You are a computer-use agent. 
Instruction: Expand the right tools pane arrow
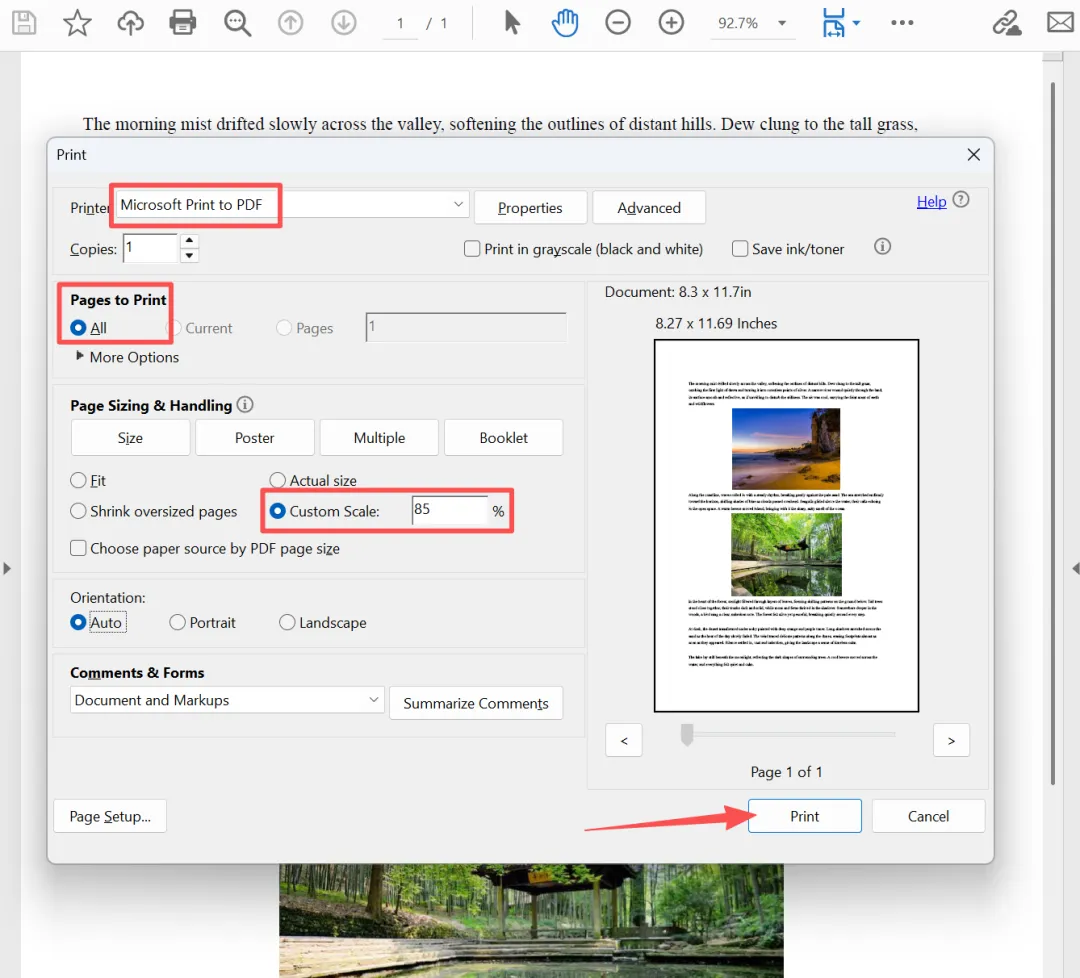click(1076, 569)
